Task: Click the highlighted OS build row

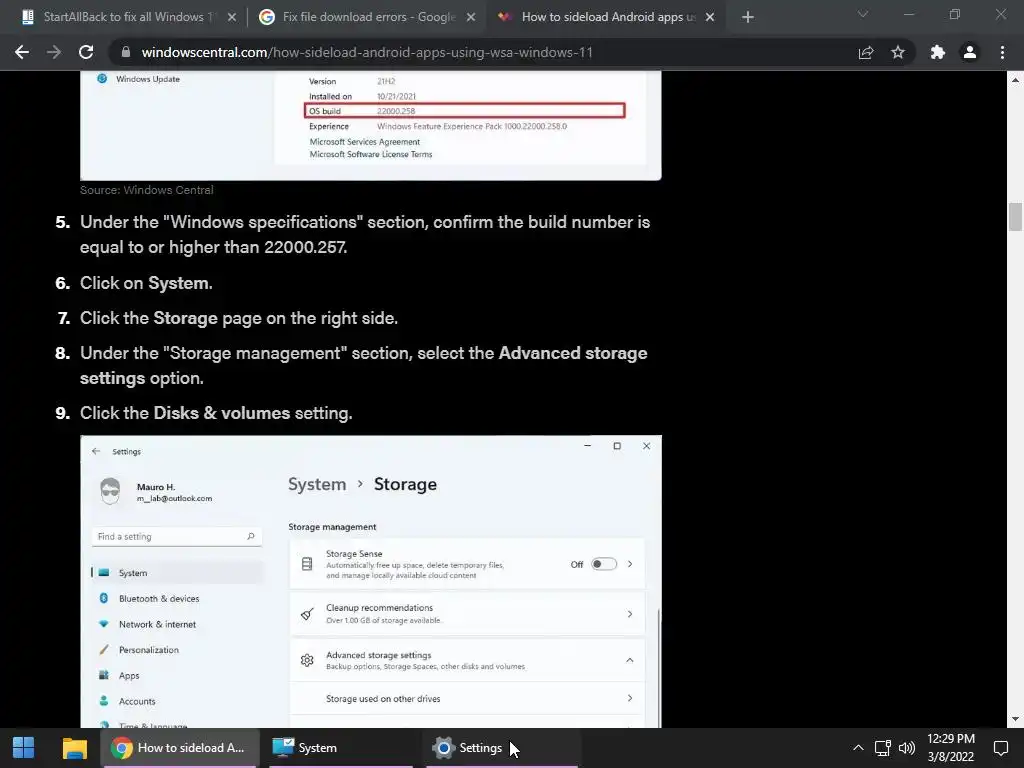Action: (x=465, y=110)
